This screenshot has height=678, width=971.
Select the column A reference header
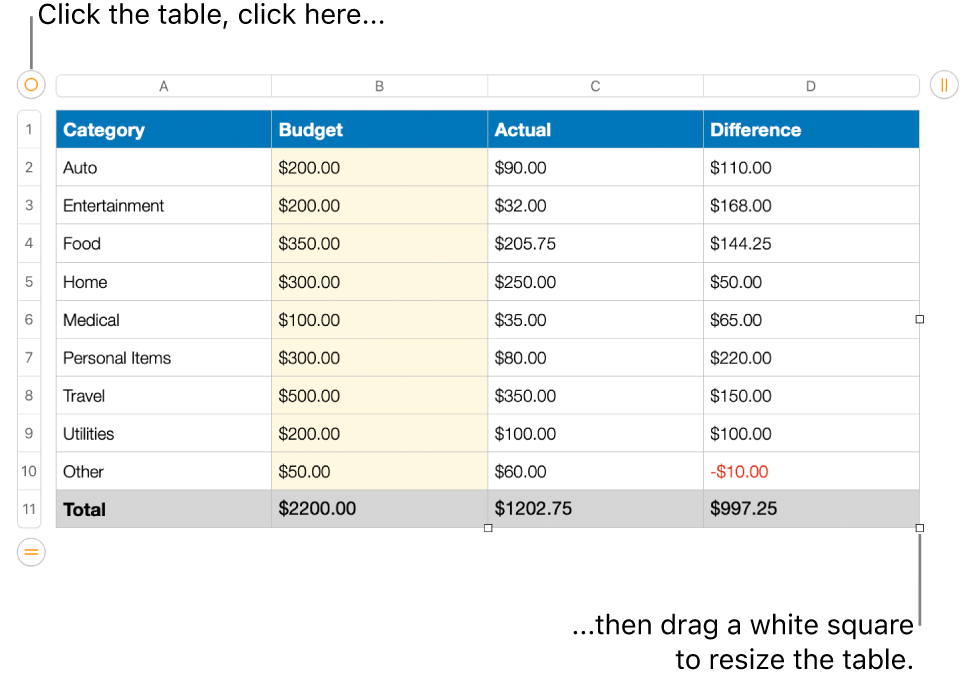point(163,85)
